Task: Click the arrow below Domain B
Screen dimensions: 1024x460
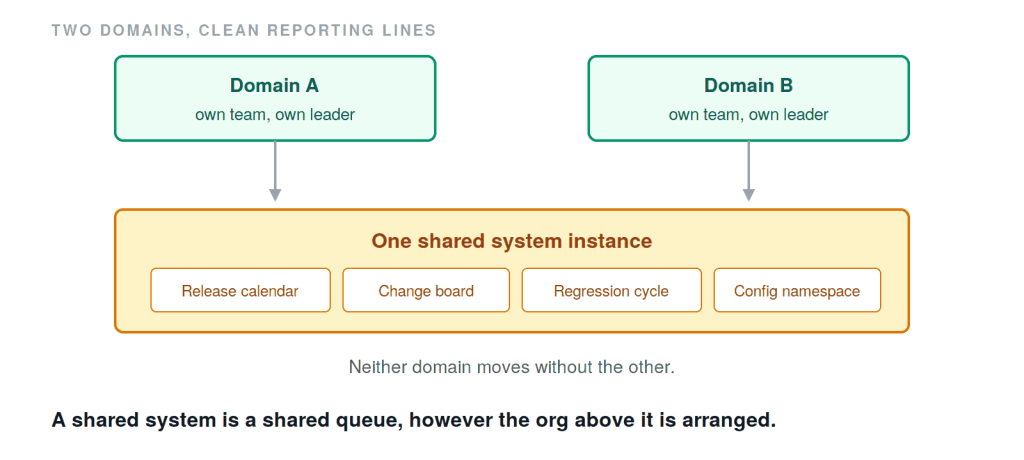Action: pyautogui.click(x=748, y=171)
